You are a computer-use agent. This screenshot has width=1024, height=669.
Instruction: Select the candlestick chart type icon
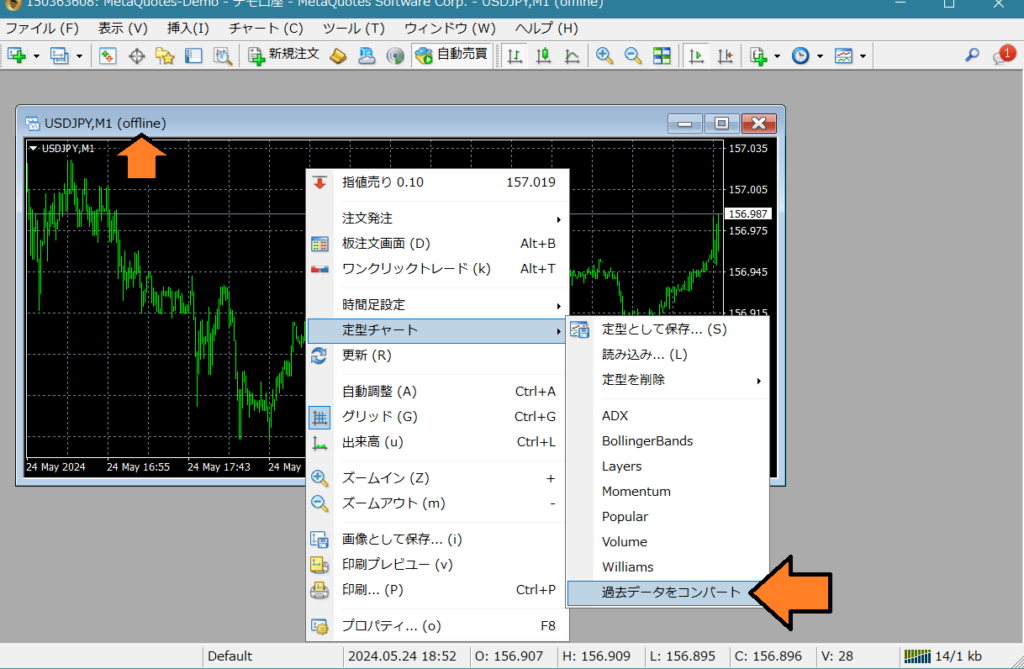tap(543, 56)
